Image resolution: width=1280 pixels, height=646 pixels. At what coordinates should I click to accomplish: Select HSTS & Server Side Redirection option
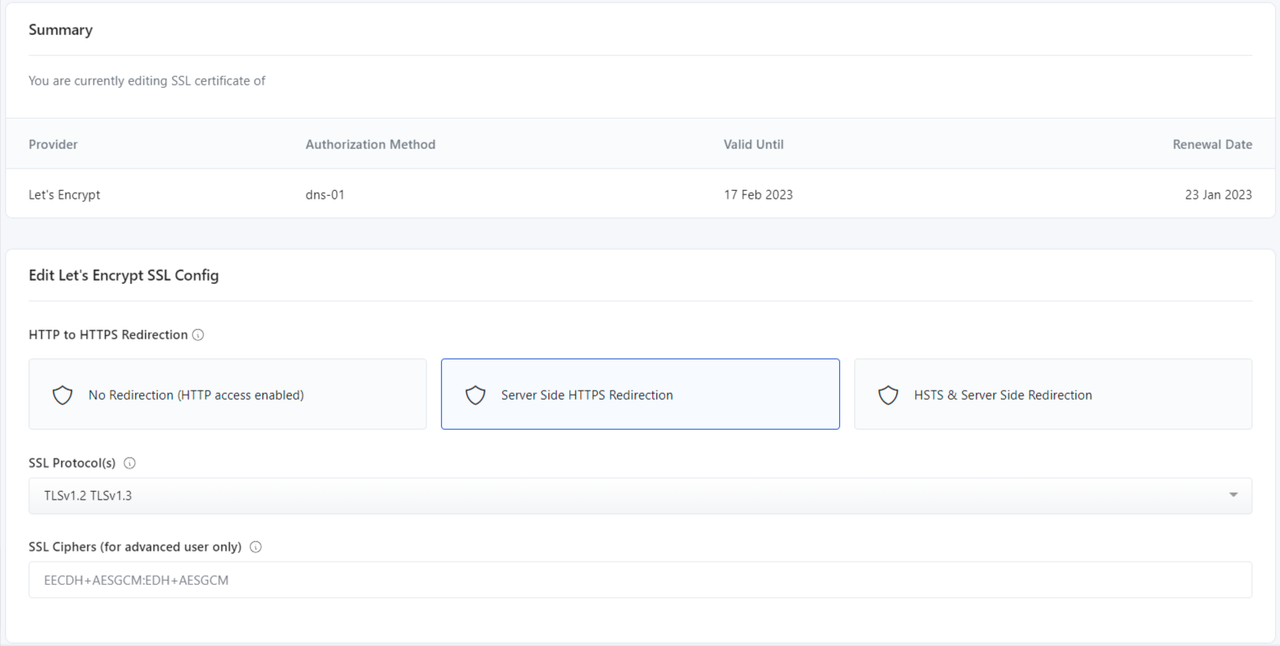tap(1053, 394)
